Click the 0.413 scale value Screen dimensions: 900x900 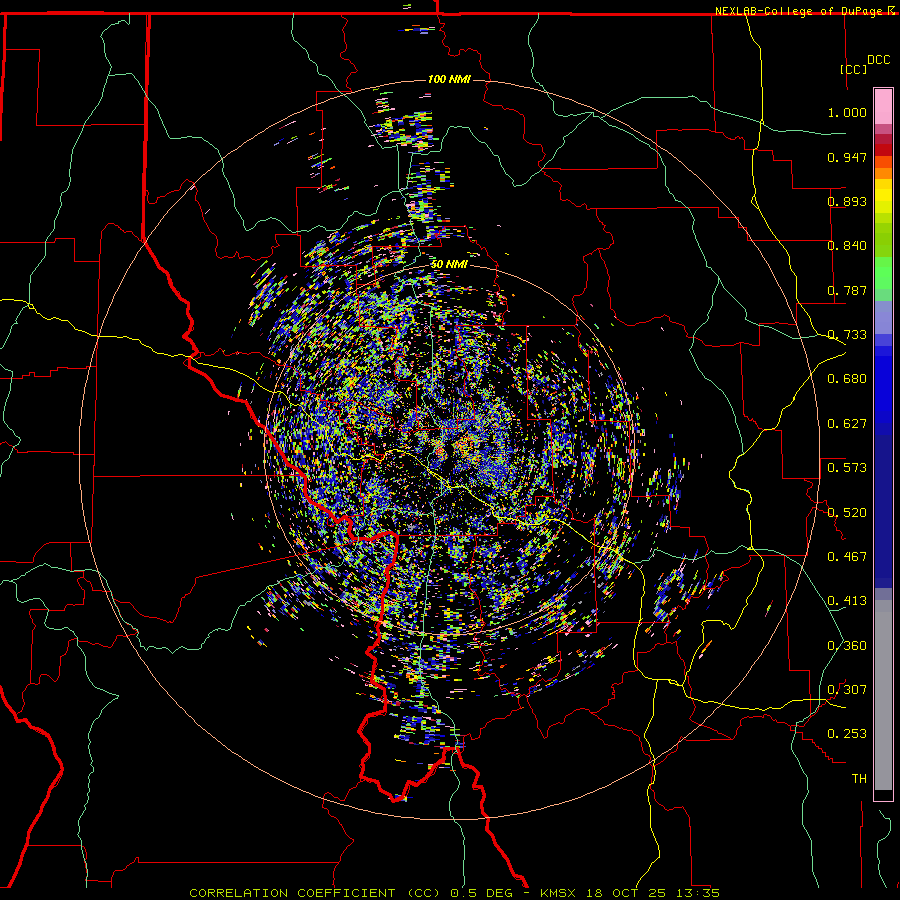pos(847,601)
